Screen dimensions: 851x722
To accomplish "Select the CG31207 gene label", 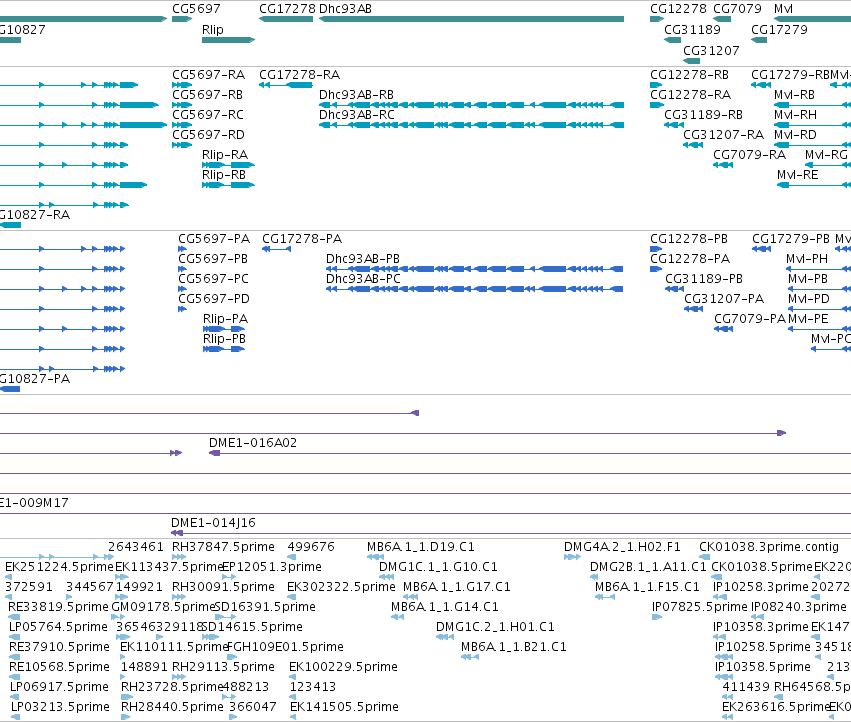I will (711, 50).
